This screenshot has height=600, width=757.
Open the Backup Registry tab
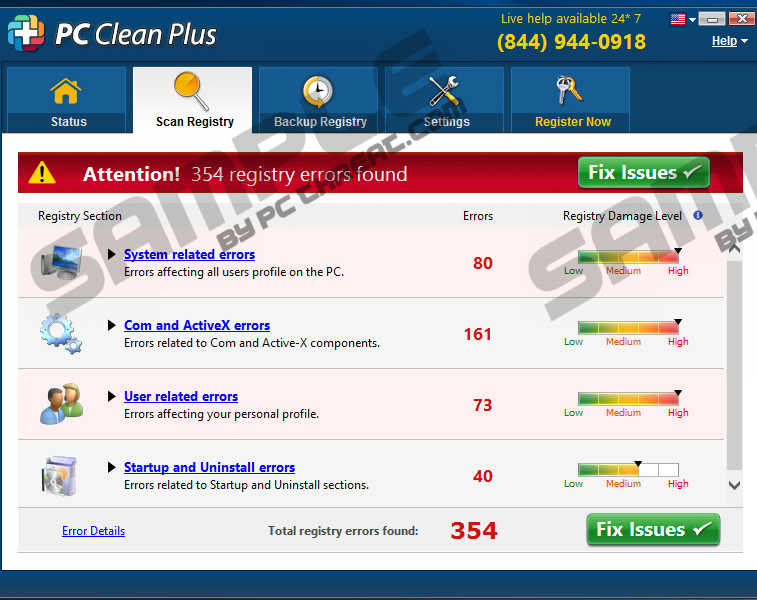[x=320, y=100]
